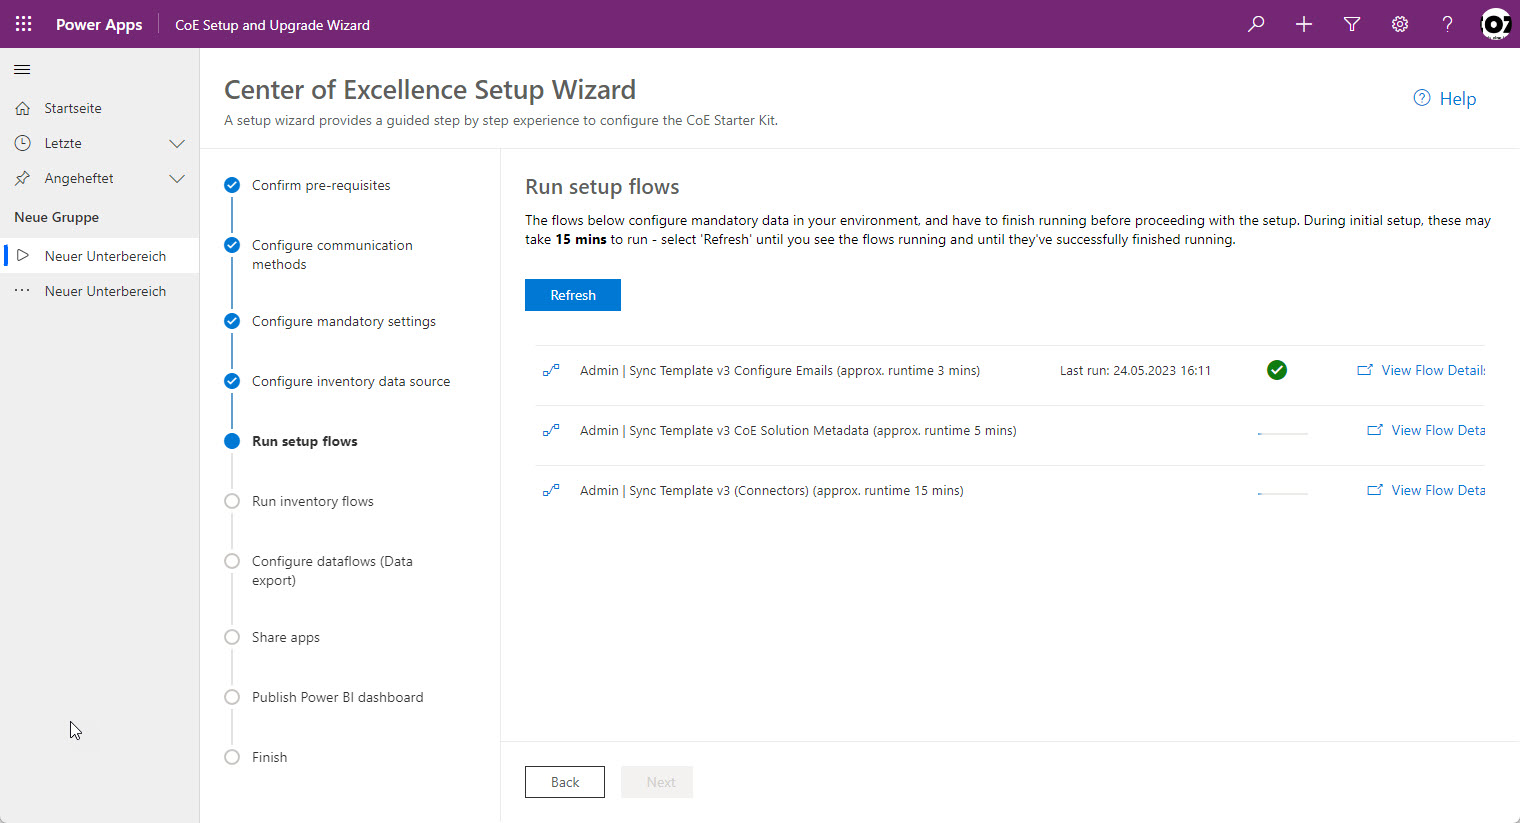The width and height of the screenshot is (1520, 823).
Task: Click the open-in-new icon on the Connectors row
Action: click(1375, 490)
